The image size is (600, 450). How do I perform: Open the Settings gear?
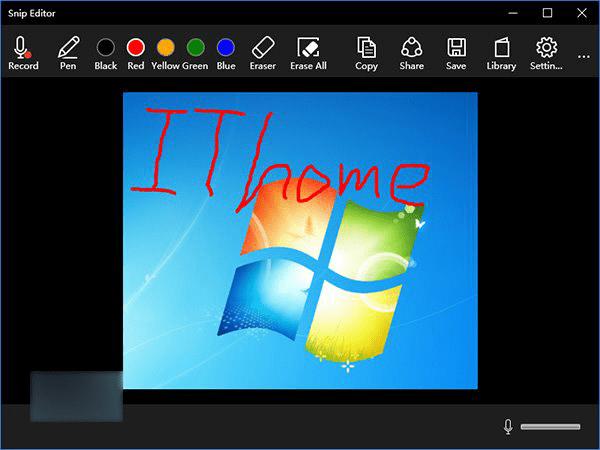click(x=546, y=53)
